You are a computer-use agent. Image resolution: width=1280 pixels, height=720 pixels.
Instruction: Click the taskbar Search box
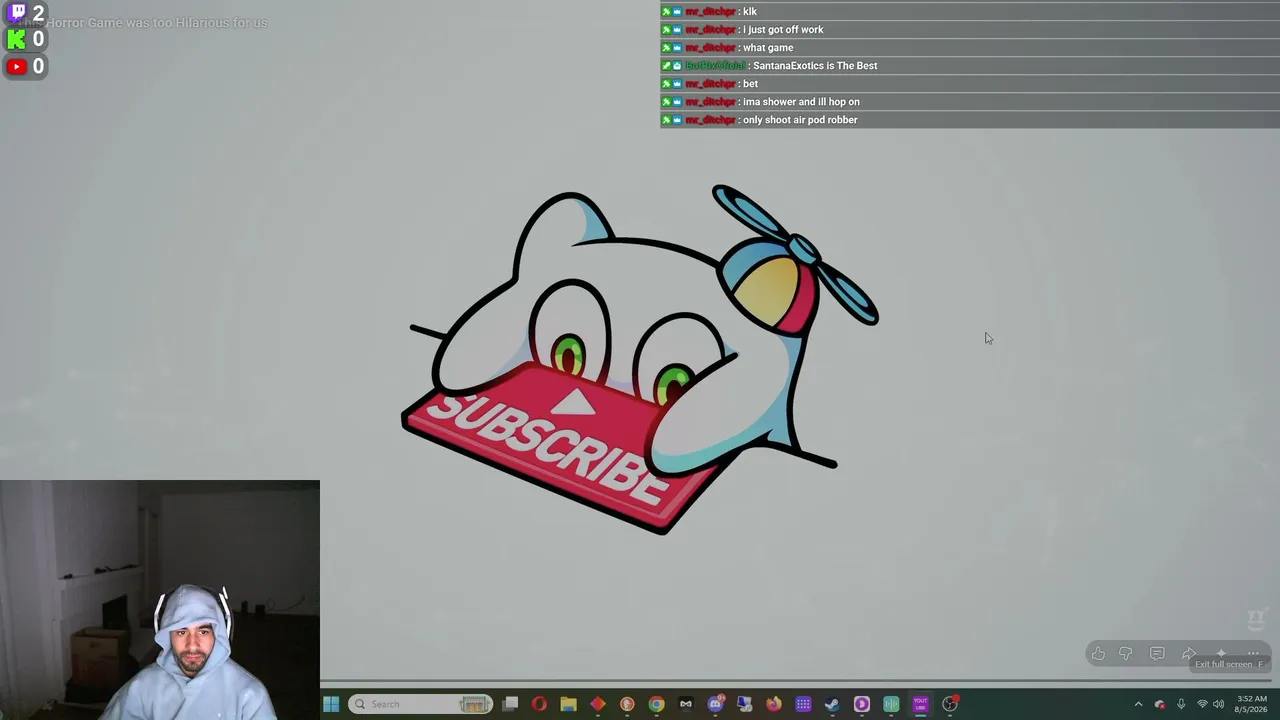(x=421, y=704)
